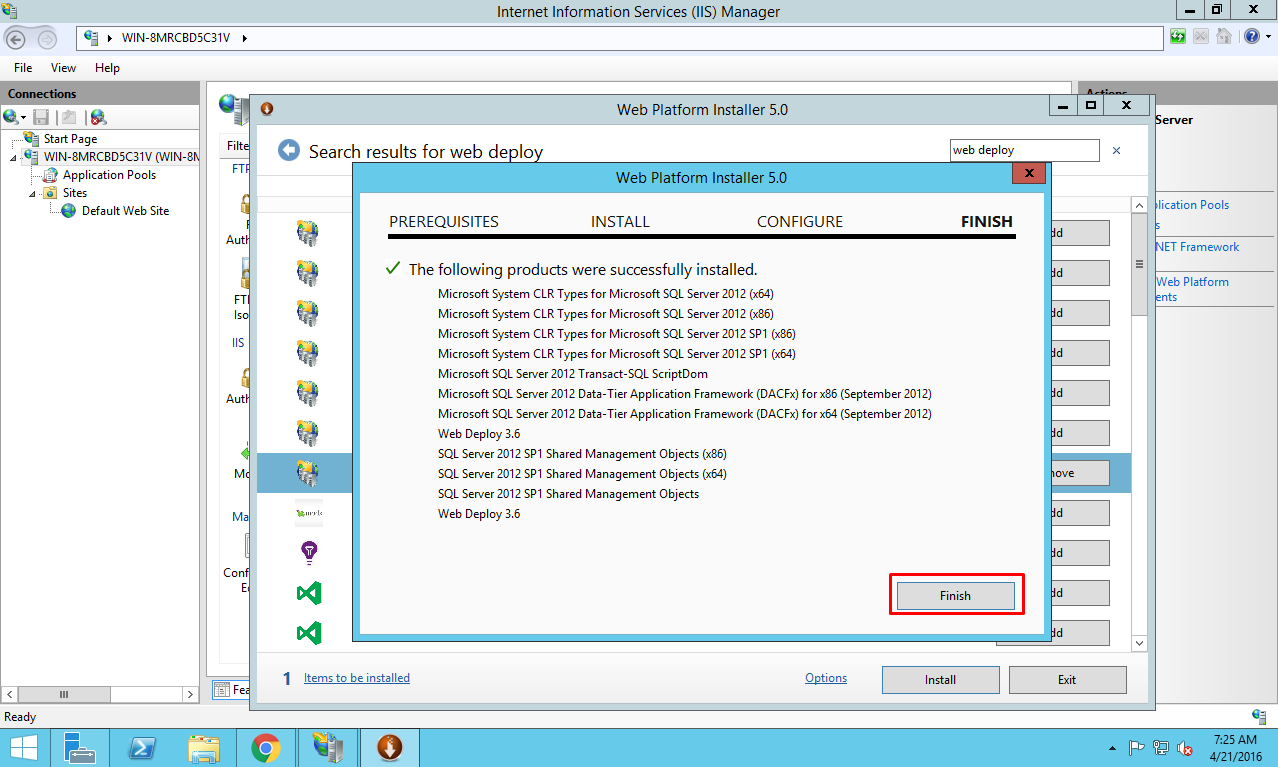Click the scroll-down arrow of the results list
Image resolution: width=1278 pixels, height=767 pixels.
pyautogui.click(x=1139, y=643)
